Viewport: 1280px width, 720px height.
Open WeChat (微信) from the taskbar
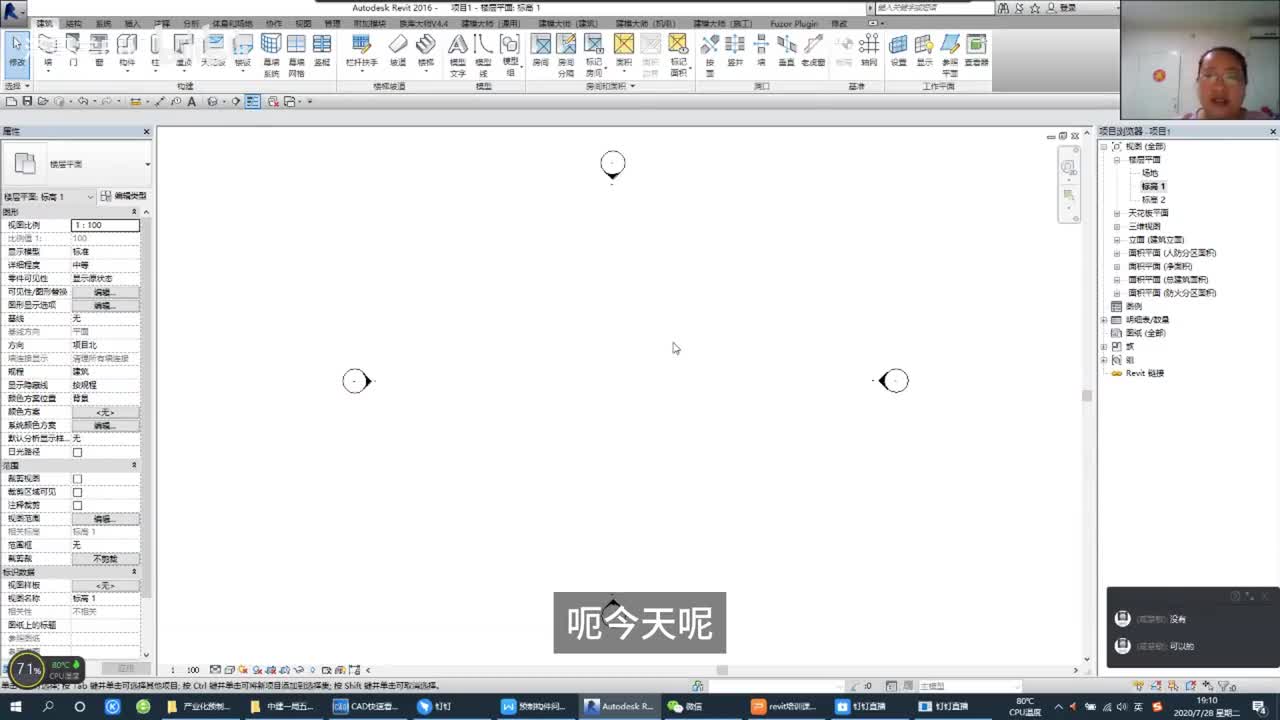coord(685,706)
